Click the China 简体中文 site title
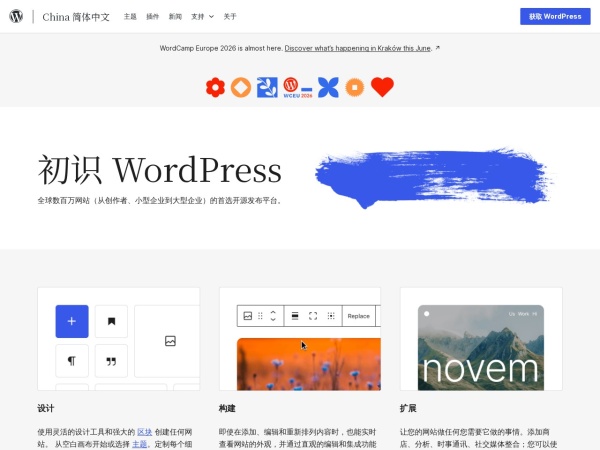Screen dimensions: 600x450 tap(76, 17)
